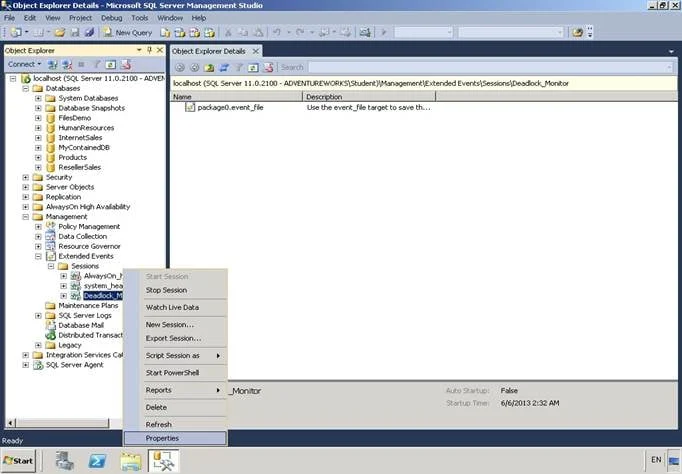The width and height of the screenshot is (682, 474).
Task: Open the File menu
Action: pos(10,18)
